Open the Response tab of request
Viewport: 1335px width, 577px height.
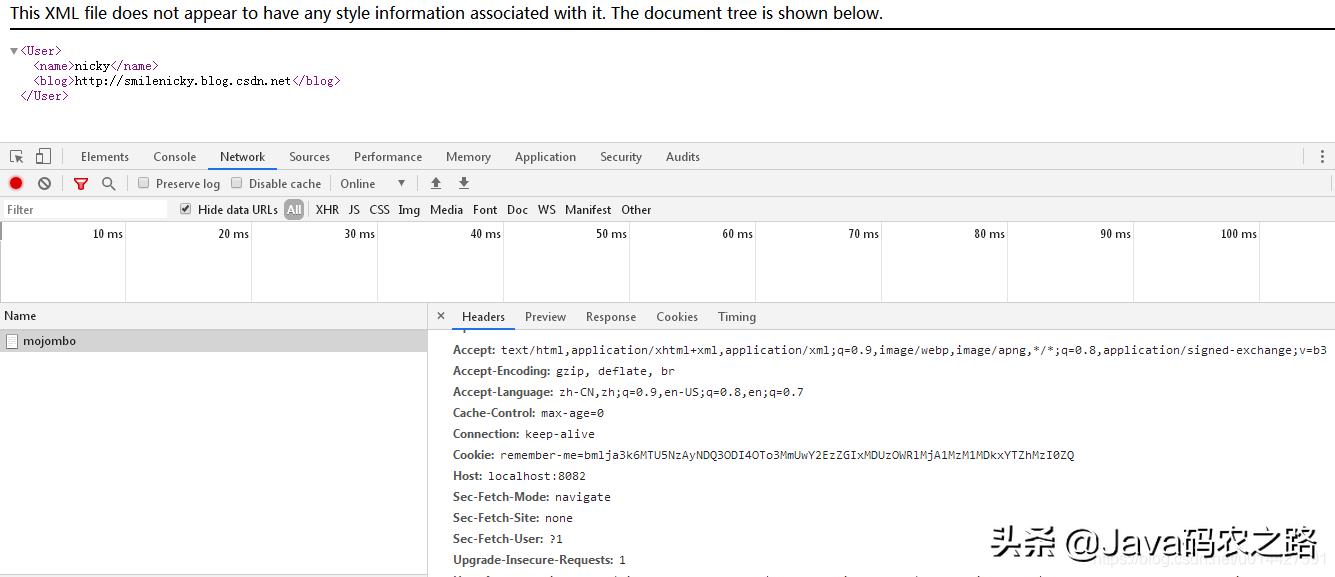coord(610,317)
